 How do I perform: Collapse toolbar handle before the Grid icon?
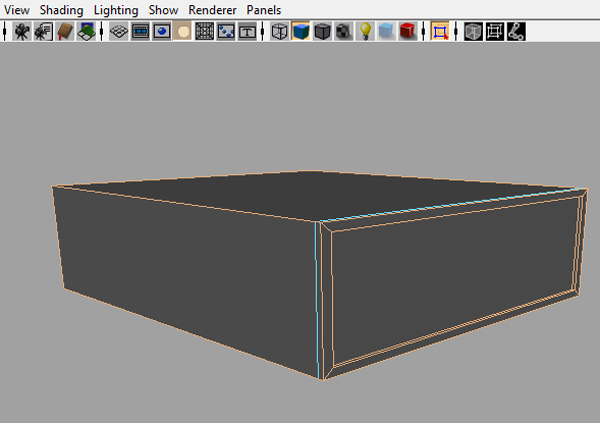tap(101, 31)
